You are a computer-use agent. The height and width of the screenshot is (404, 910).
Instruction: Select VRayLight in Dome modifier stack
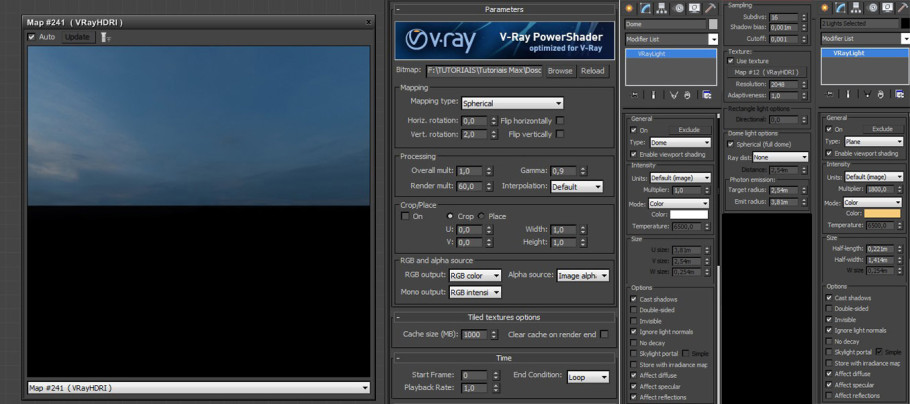pos(671,53)
